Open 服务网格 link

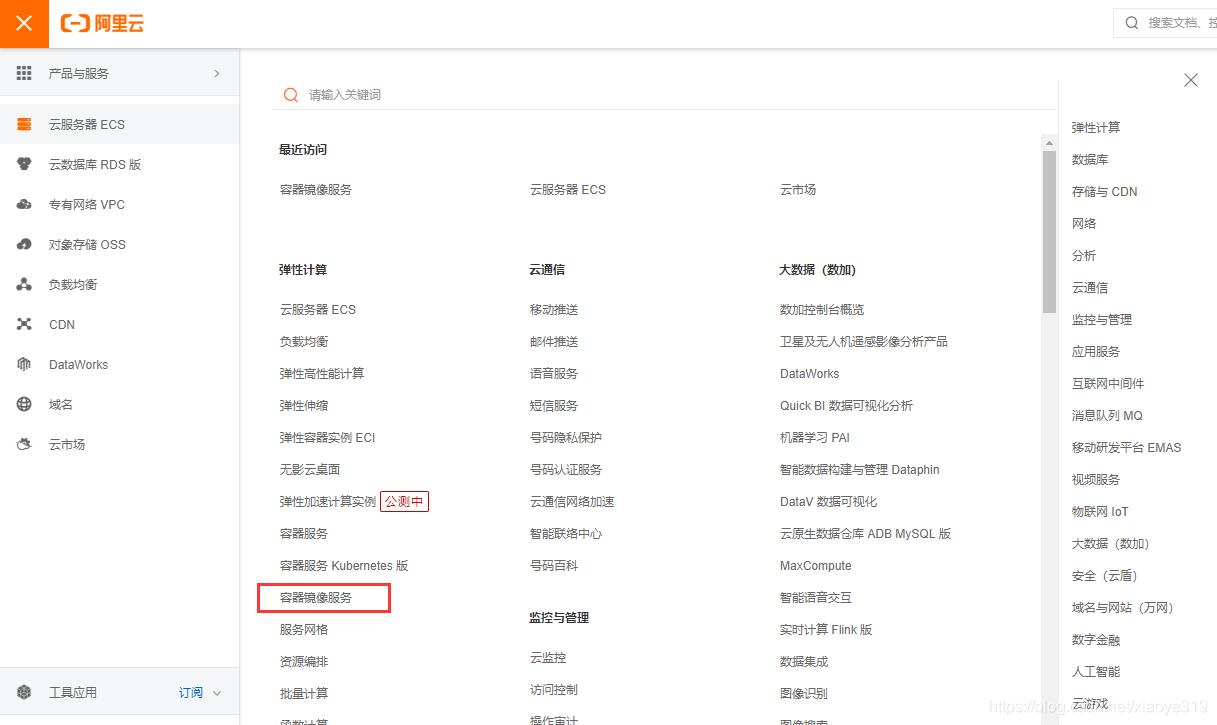pyautogui.click(x=304, y=629)
